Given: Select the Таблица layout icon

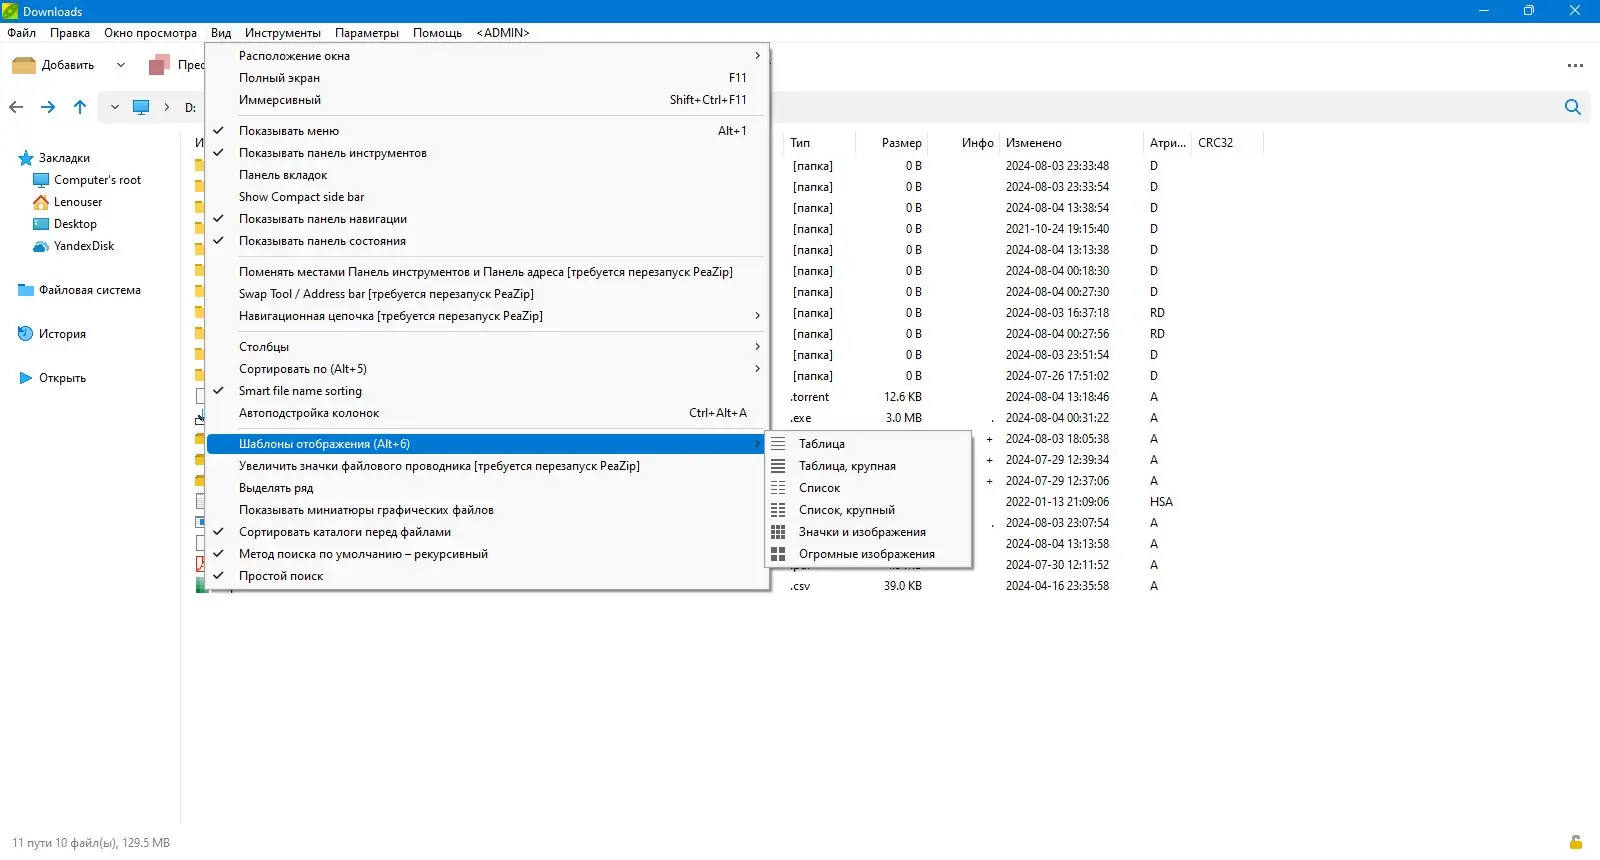Looking at the screenshot, I should tap(778, 444).
